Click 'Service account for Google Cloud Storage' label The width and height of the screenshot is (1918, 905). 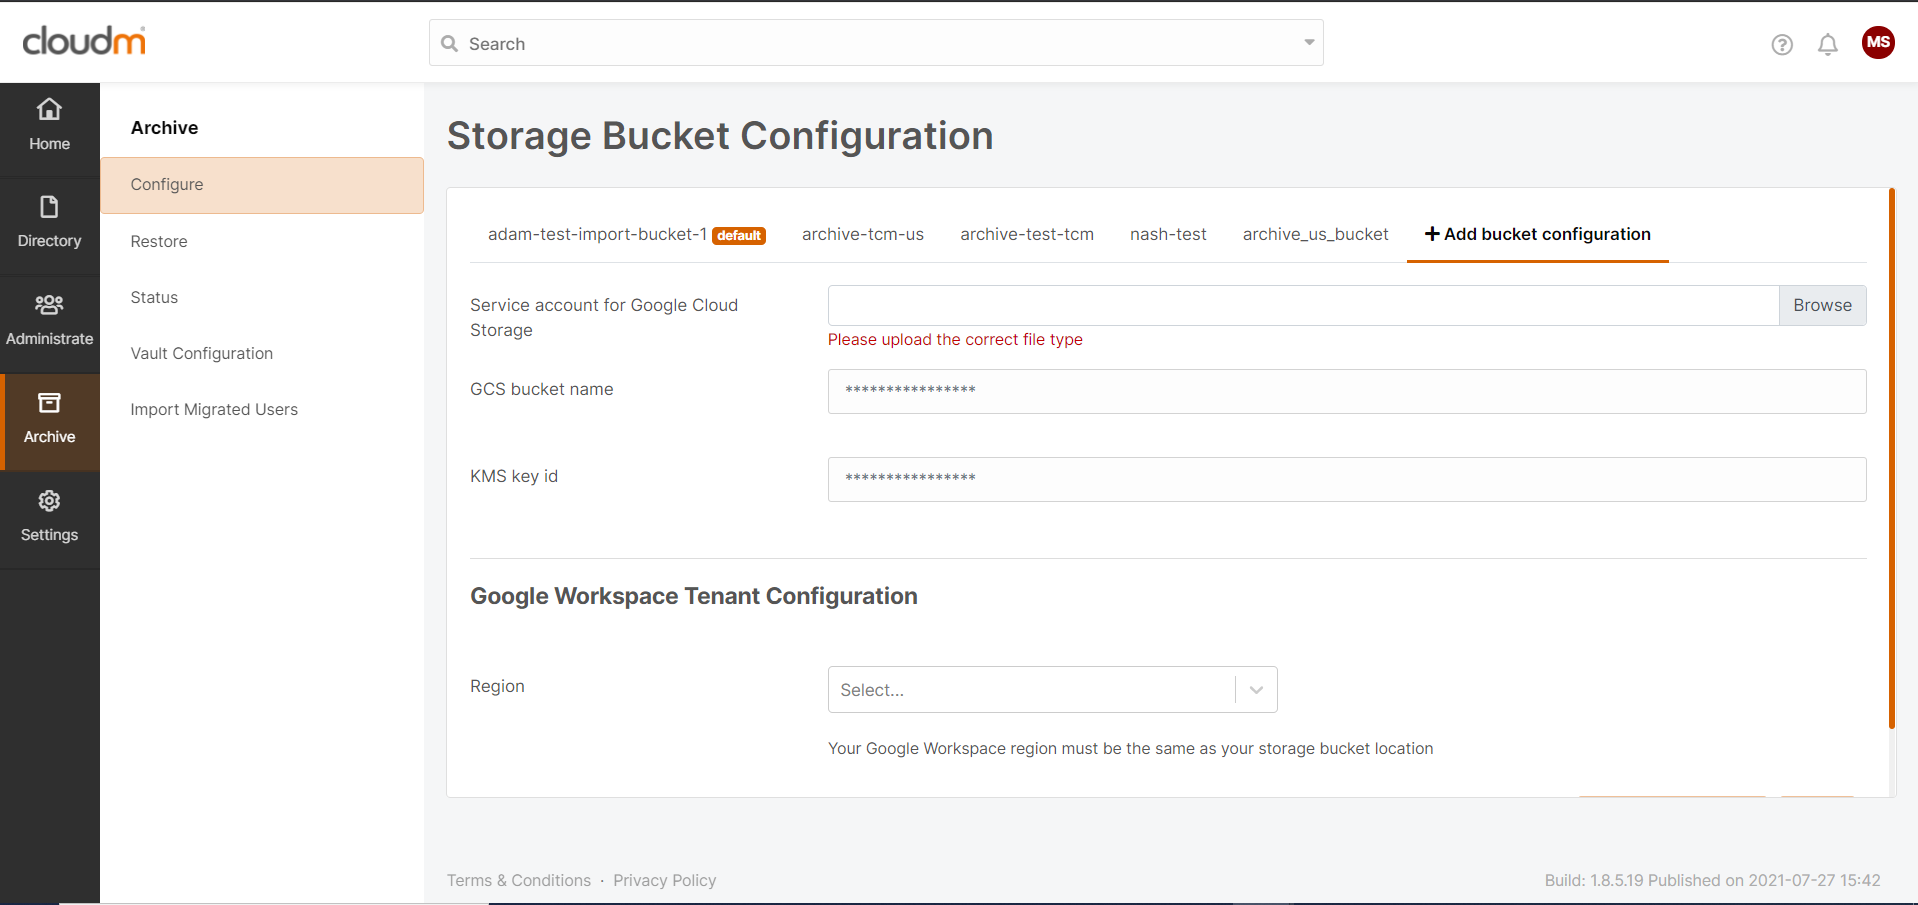tap(604, 317)
